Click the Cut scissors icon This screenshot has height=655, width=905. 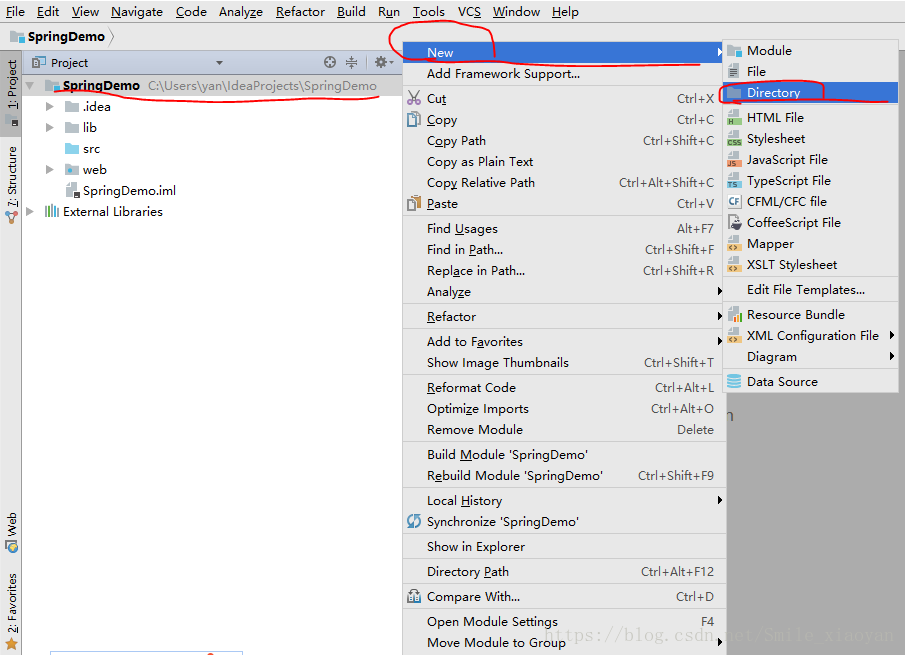414,98
